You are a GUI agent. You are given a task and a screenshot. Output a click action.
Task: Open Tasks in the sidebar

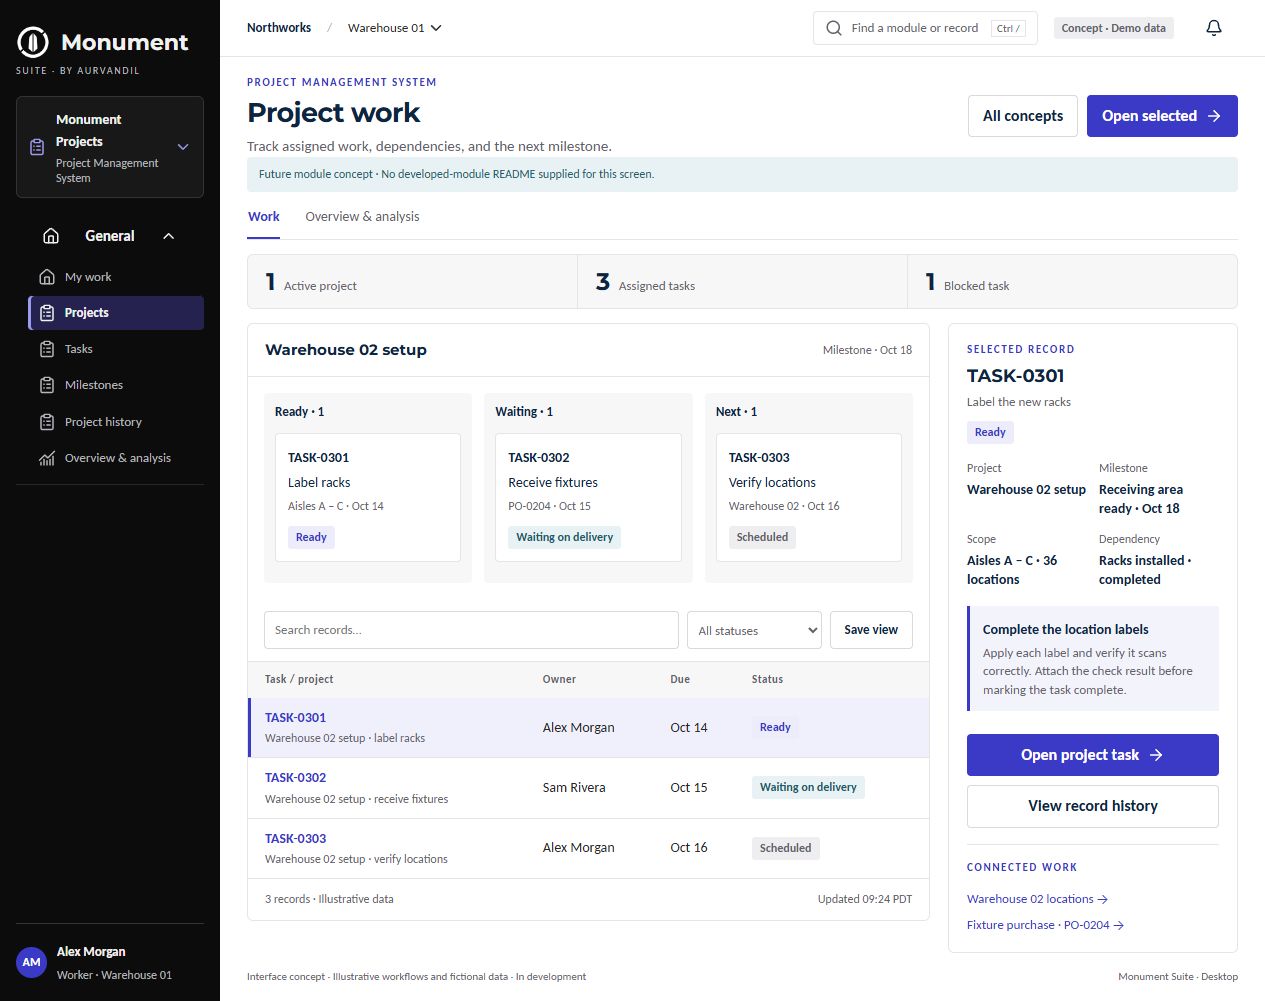coord(116,349)
